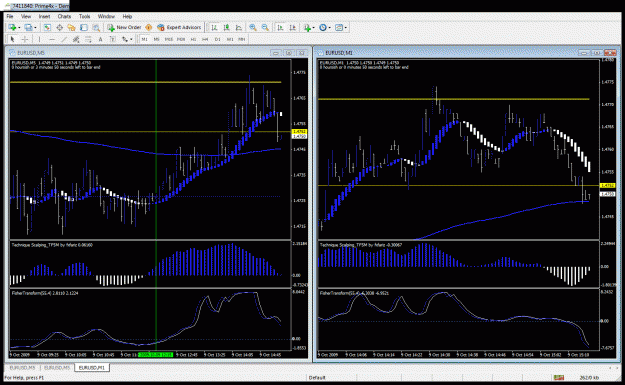This screenshot has height=385, width=625.
Task: Open a new chart with the toolbar icon
Action: (x=12, y=28)
